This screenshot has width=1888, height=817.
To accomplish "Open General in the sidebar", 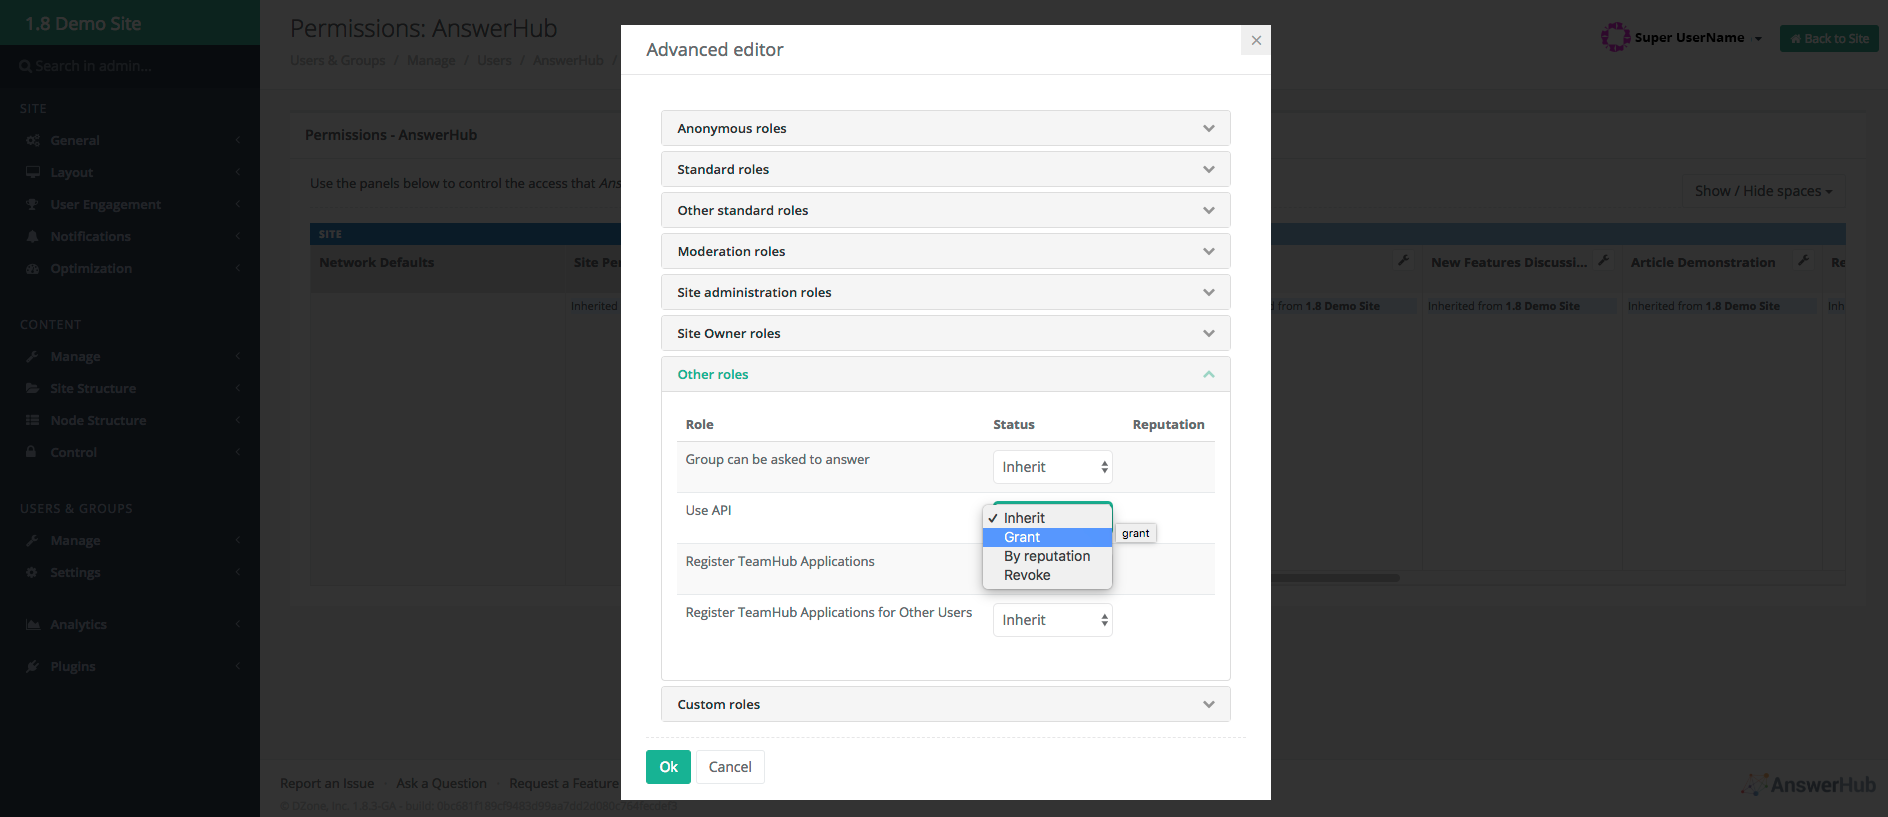I will point(130,140).
